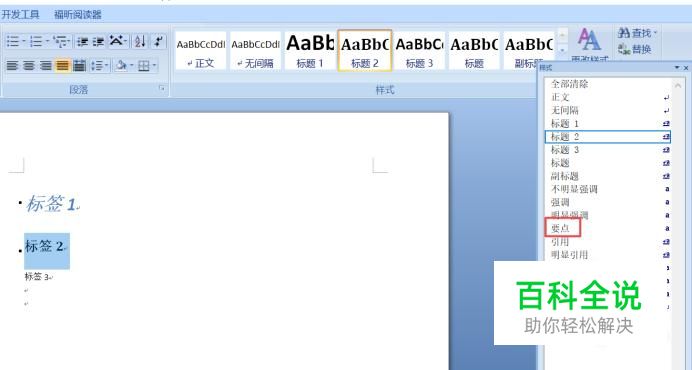
Task: Open line spacing dropdown arrow
Action: (107, 66)
